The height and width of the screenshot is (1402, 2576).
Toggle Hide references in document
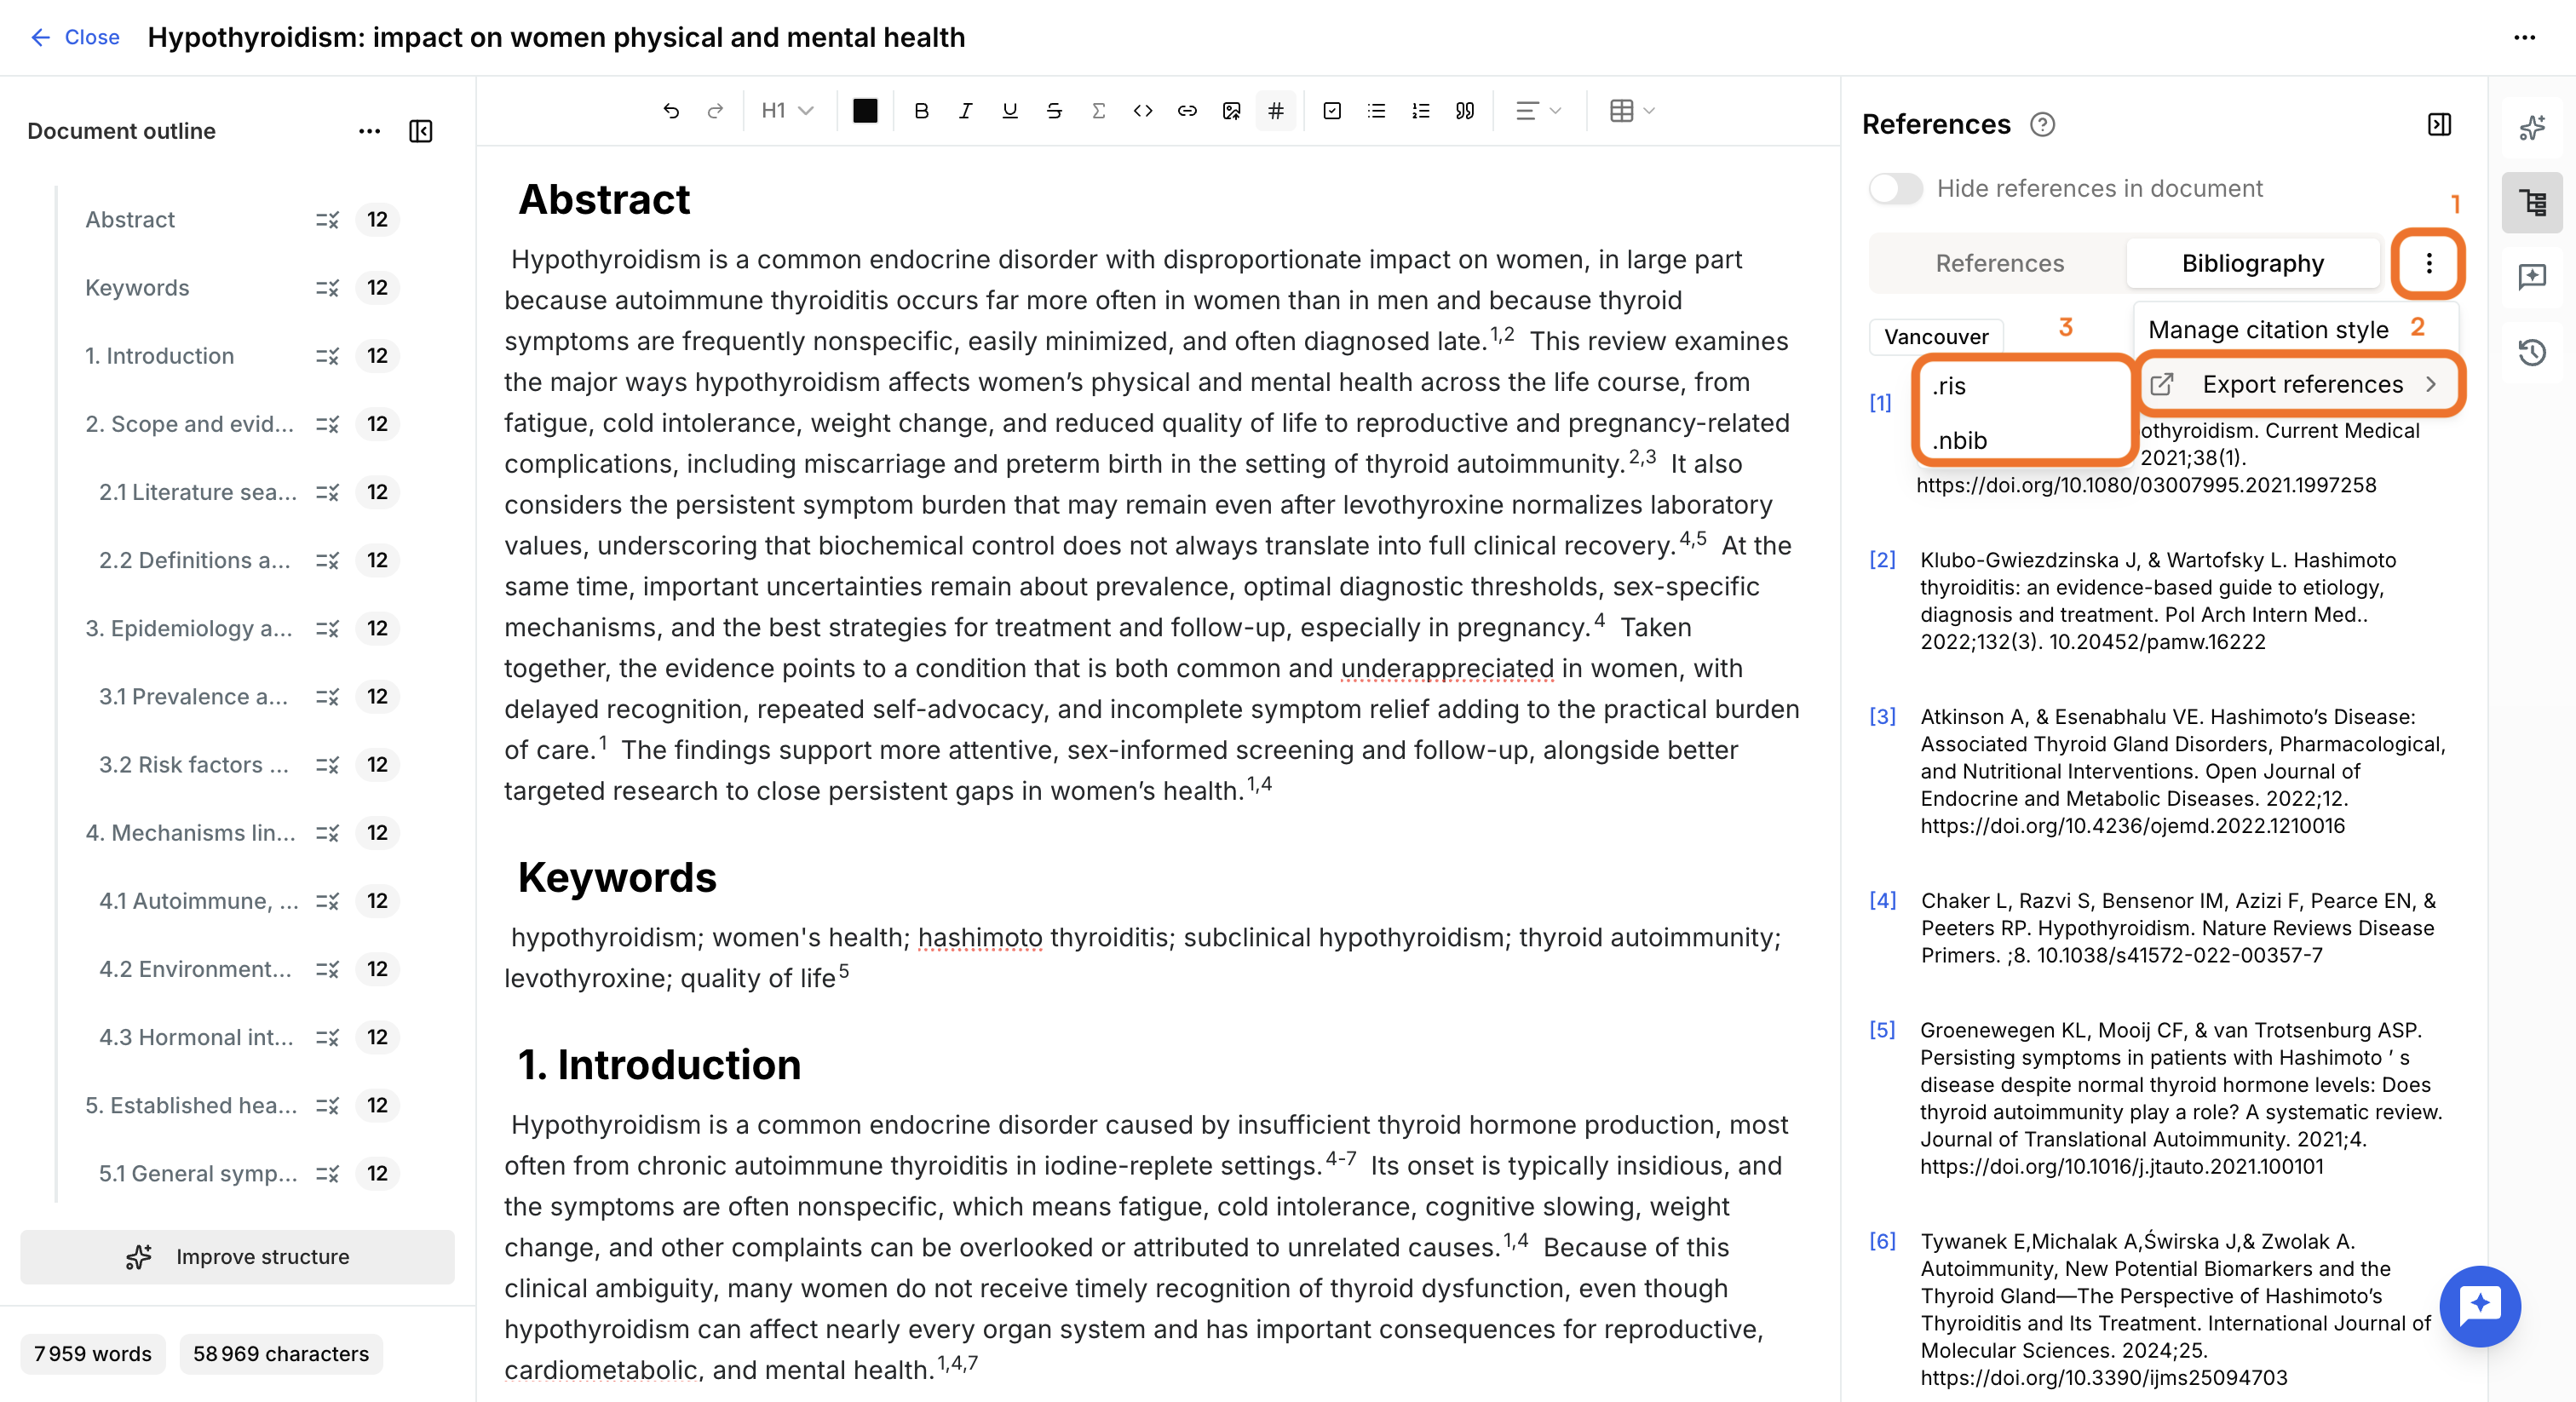click(1895, 188)
